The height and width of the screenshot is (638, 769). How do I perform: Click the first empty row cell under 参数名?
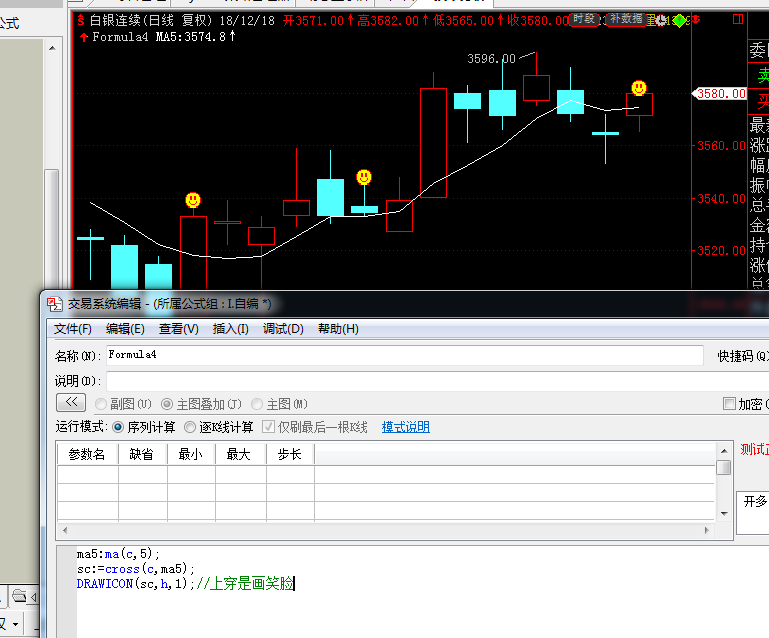88,475
